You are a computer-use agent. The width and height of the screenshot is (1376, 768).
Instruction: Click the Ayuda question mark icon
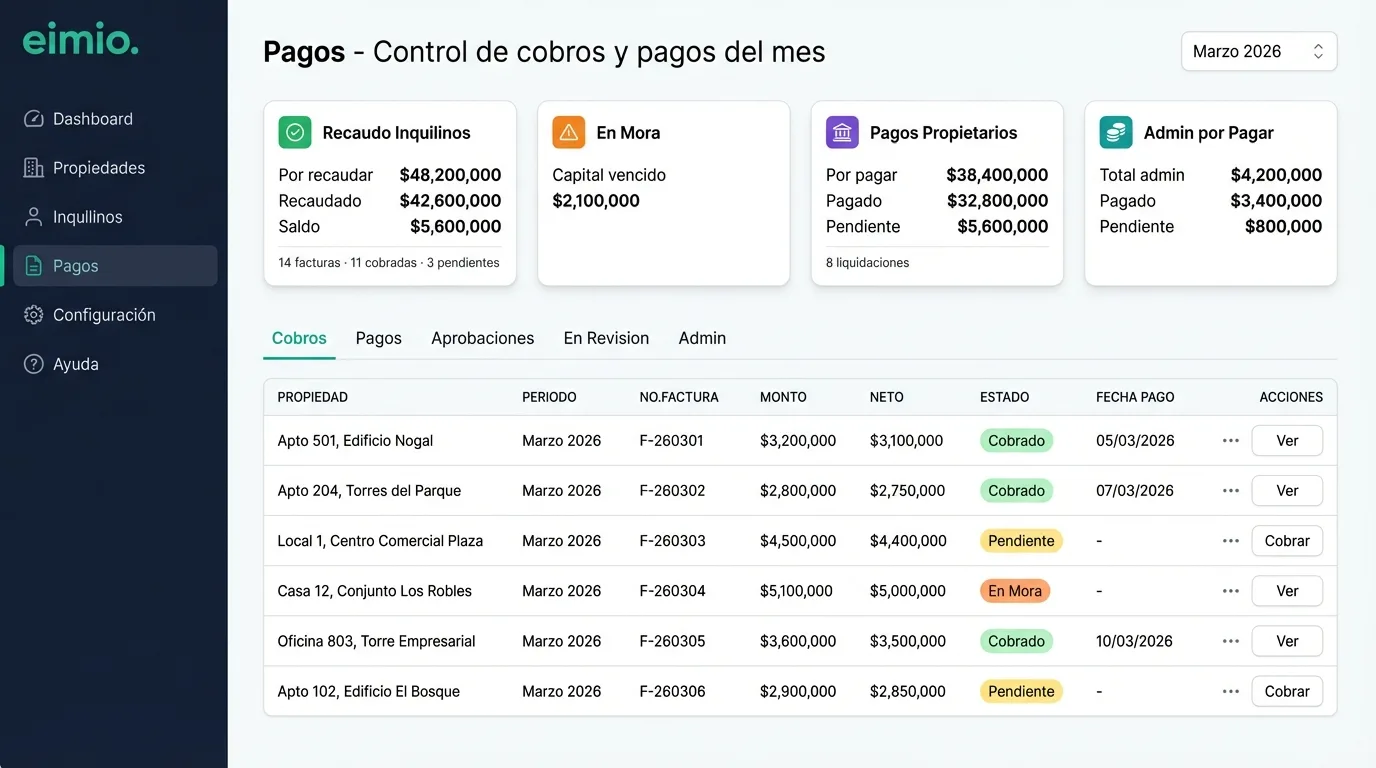(x=32, y=364)
